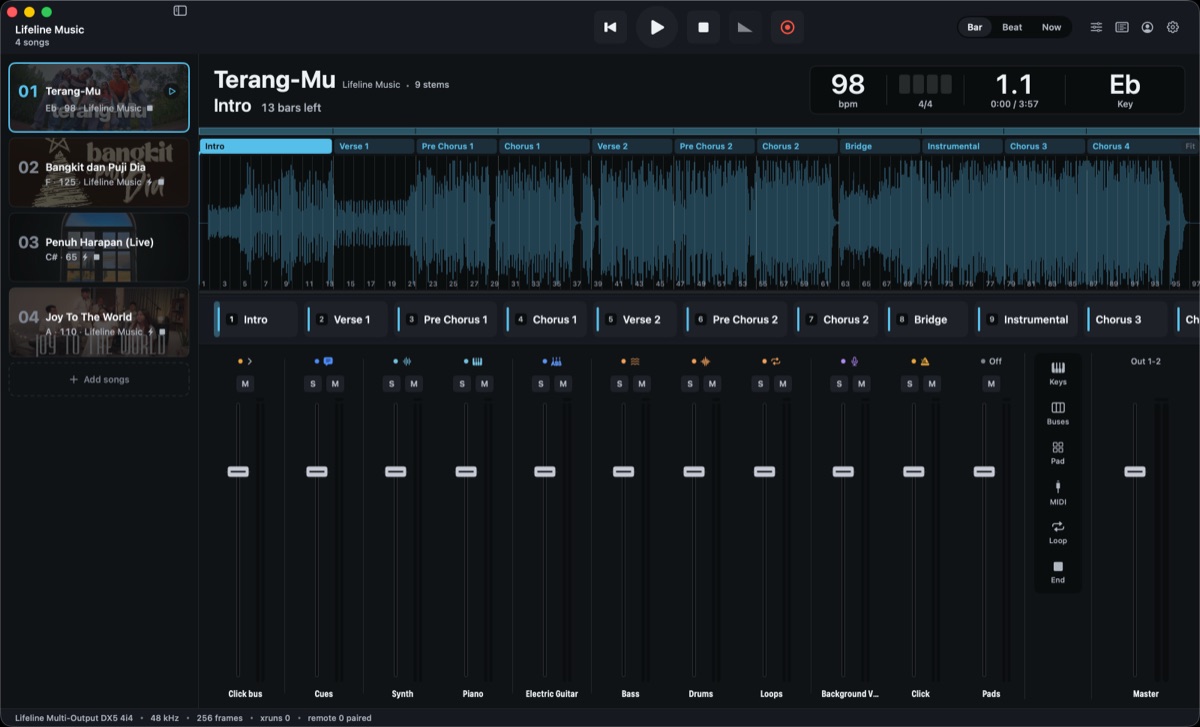Click the Synth channel waveform icon
Image resolution: width=1200 pixels, height=727 pixels.
tap(406, 361)
